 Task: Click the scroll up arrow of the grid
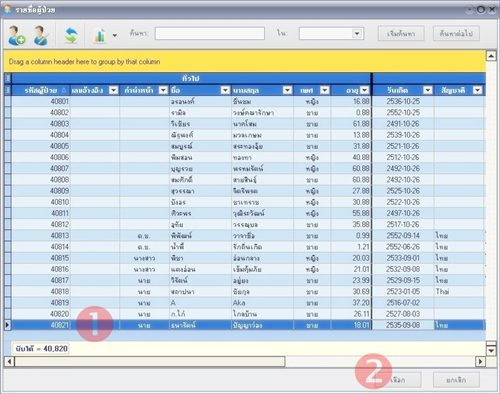point(491,56)
